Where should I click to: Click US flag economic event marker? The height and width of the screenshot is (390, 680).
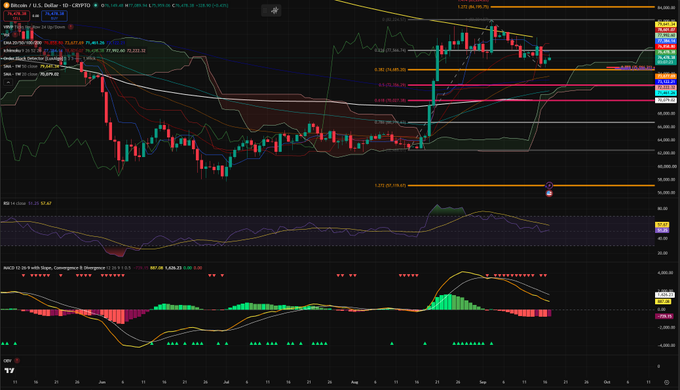(x=549, y=193)
